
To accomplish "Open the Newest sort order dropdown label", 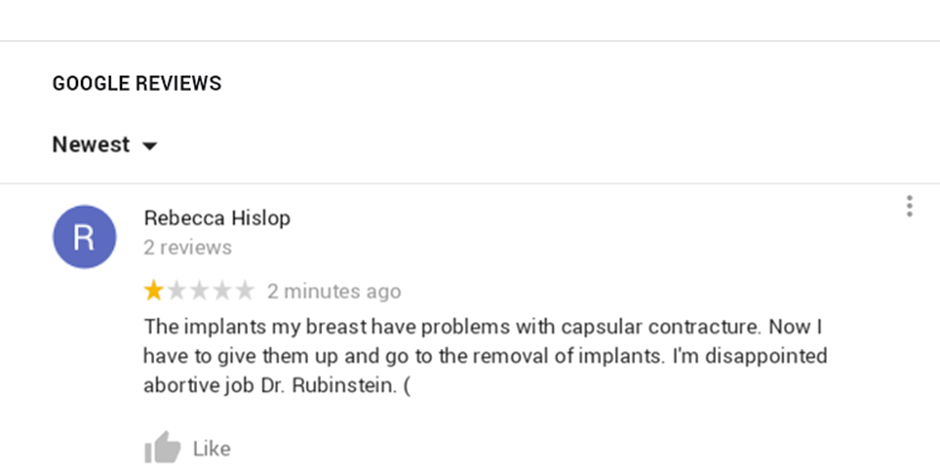I will click(91, 145).
